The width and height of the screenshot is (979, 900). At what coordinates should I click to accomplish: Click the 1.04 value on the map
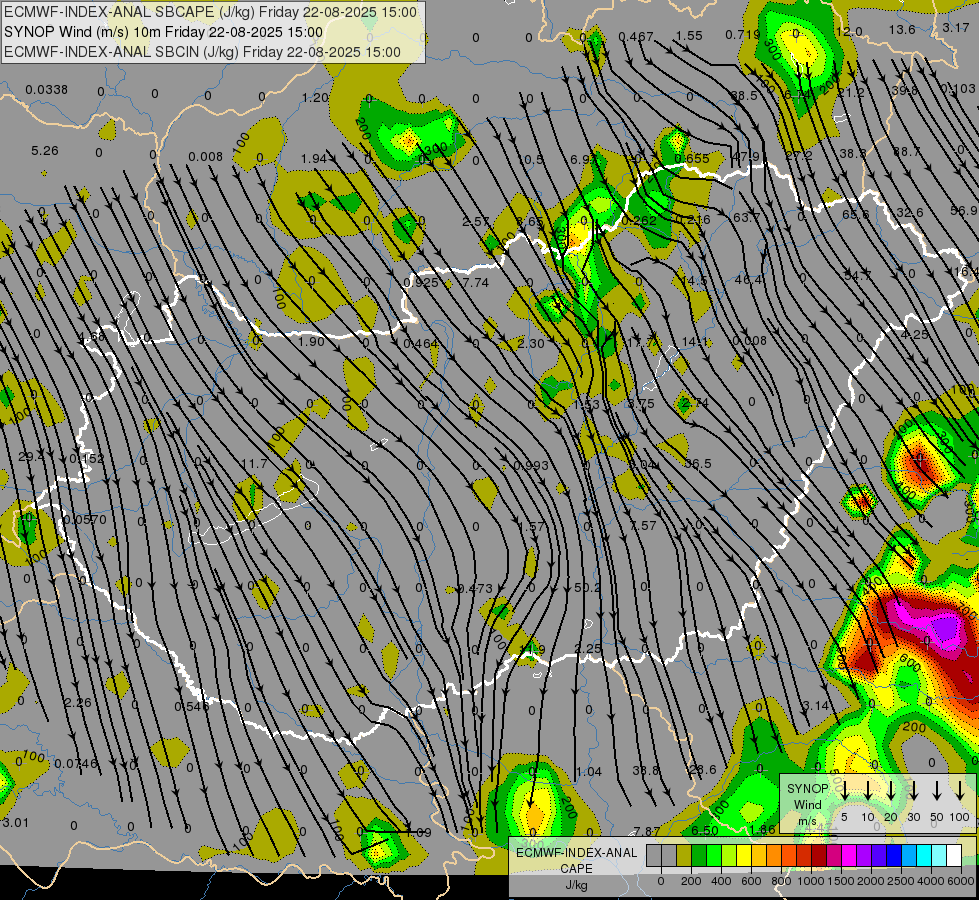tap(588, 771)
